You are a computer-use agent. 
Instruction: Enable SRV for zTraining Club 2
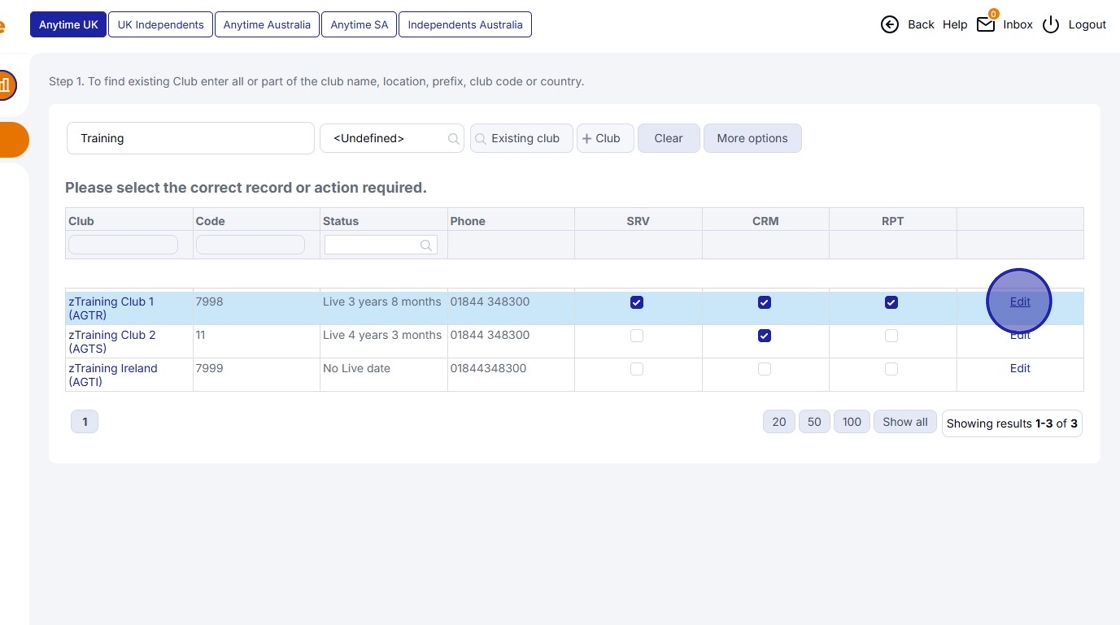tap(637, 335)
